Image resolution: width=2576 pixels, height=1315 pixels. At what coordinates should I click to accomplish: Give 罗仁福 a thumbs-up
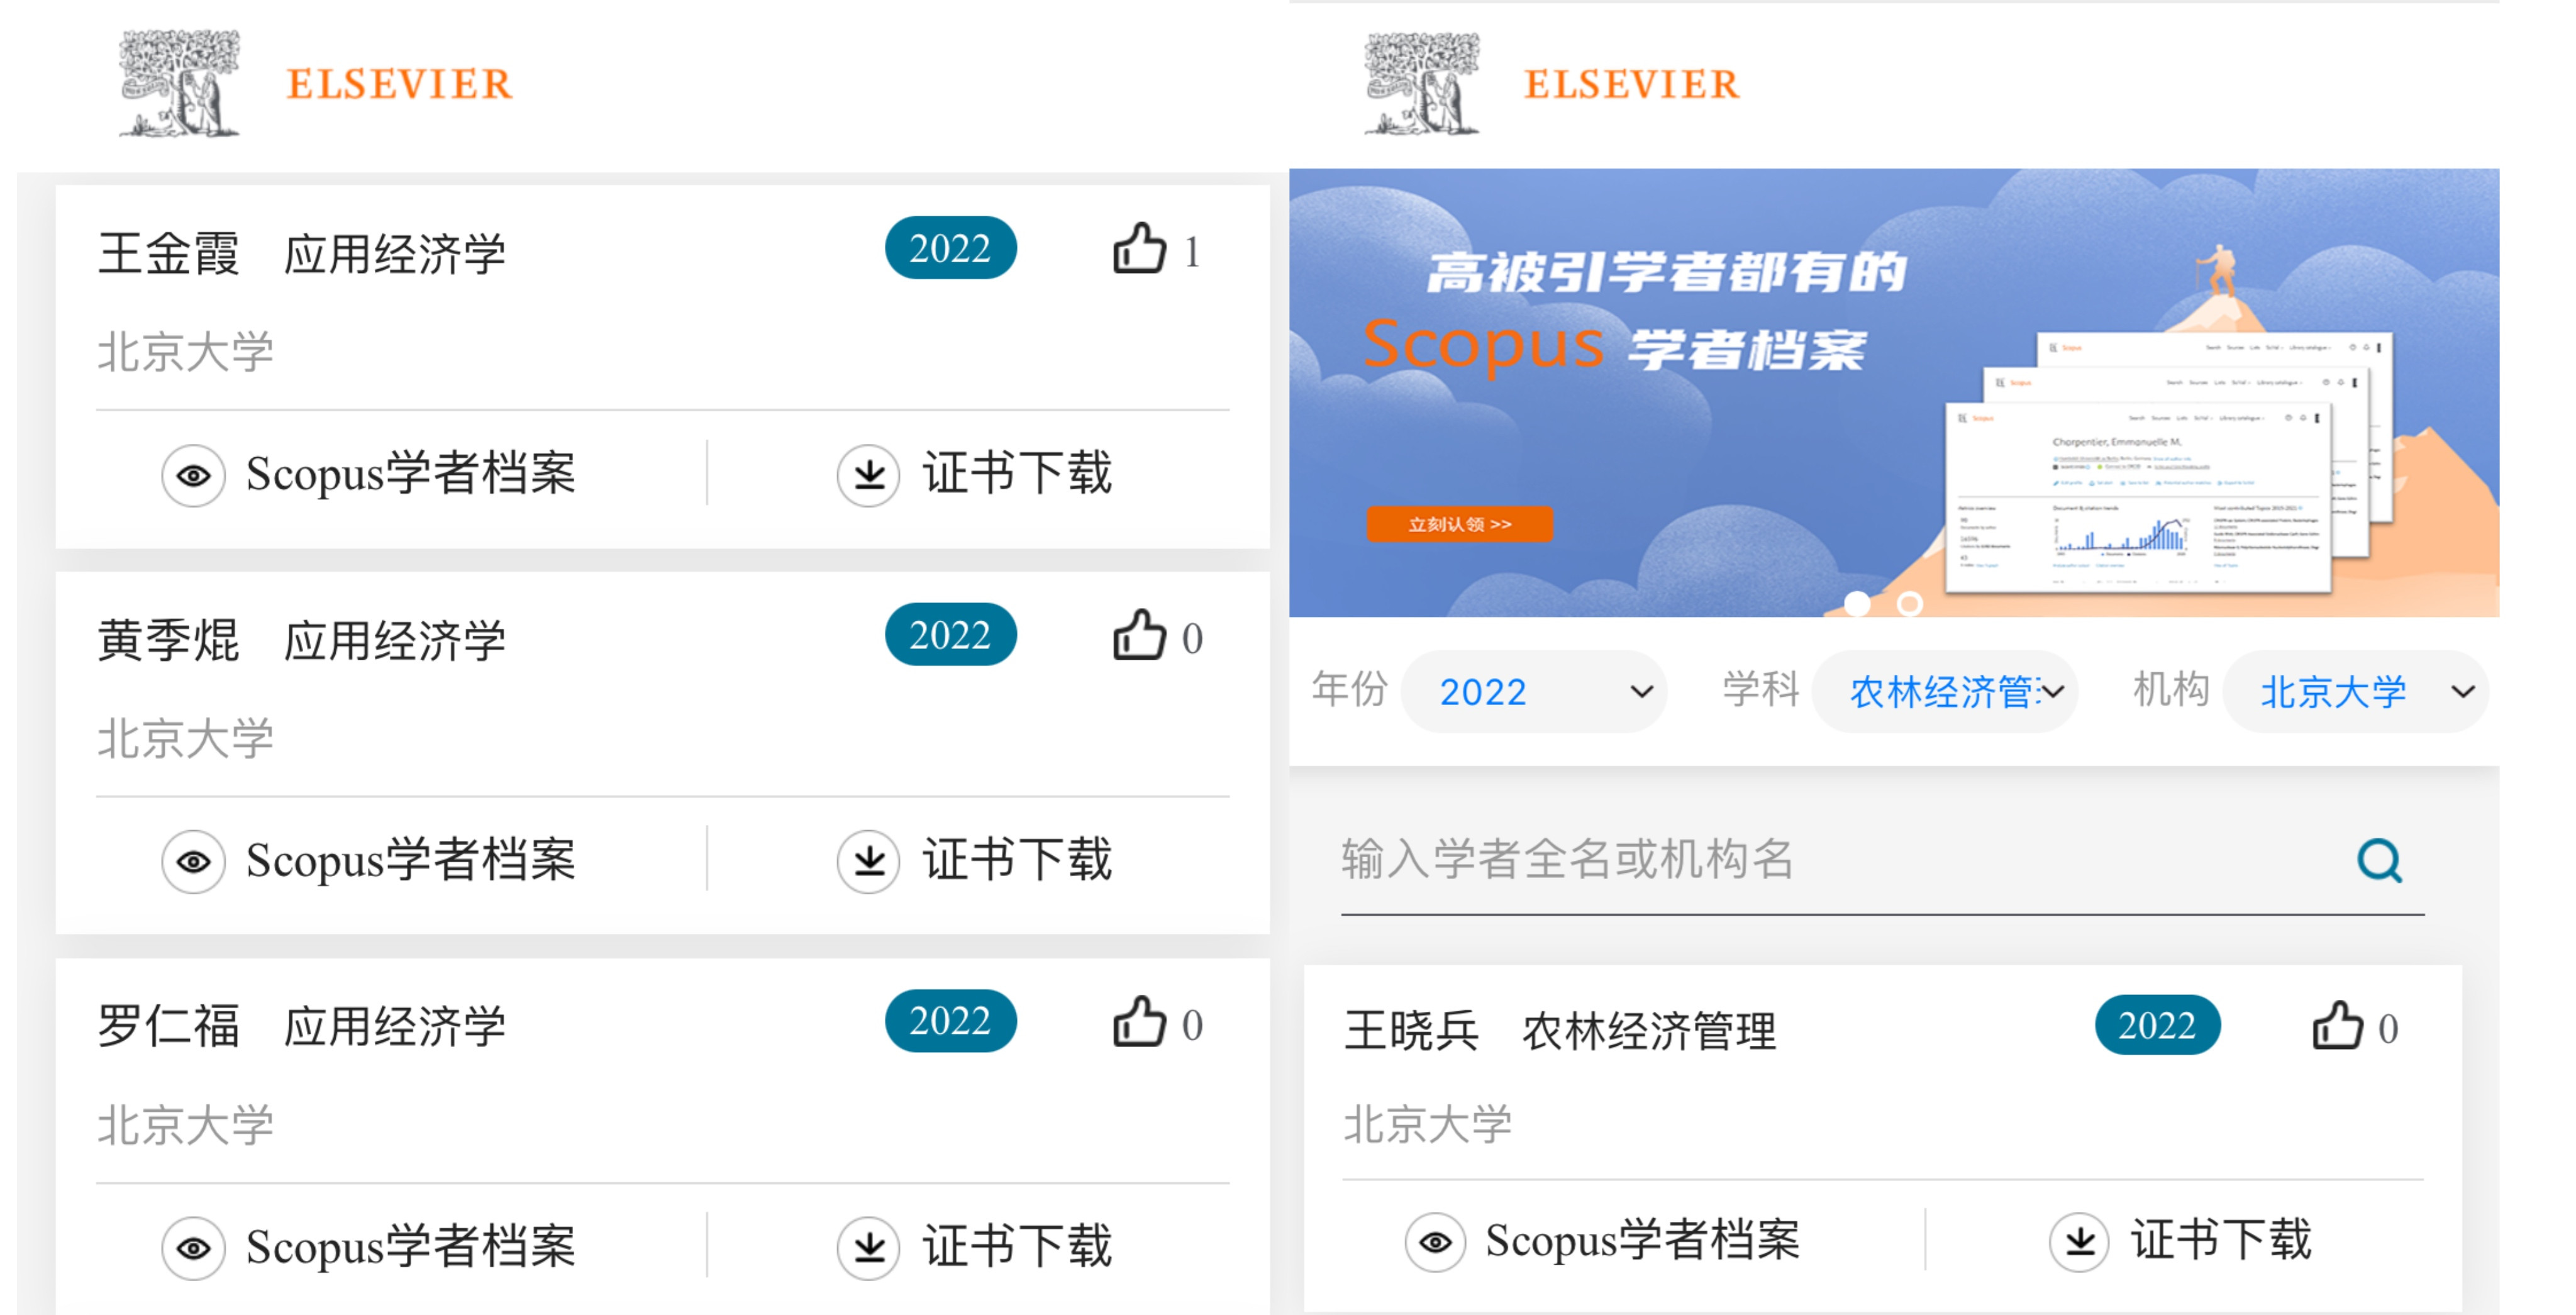click(1139, 1022)
